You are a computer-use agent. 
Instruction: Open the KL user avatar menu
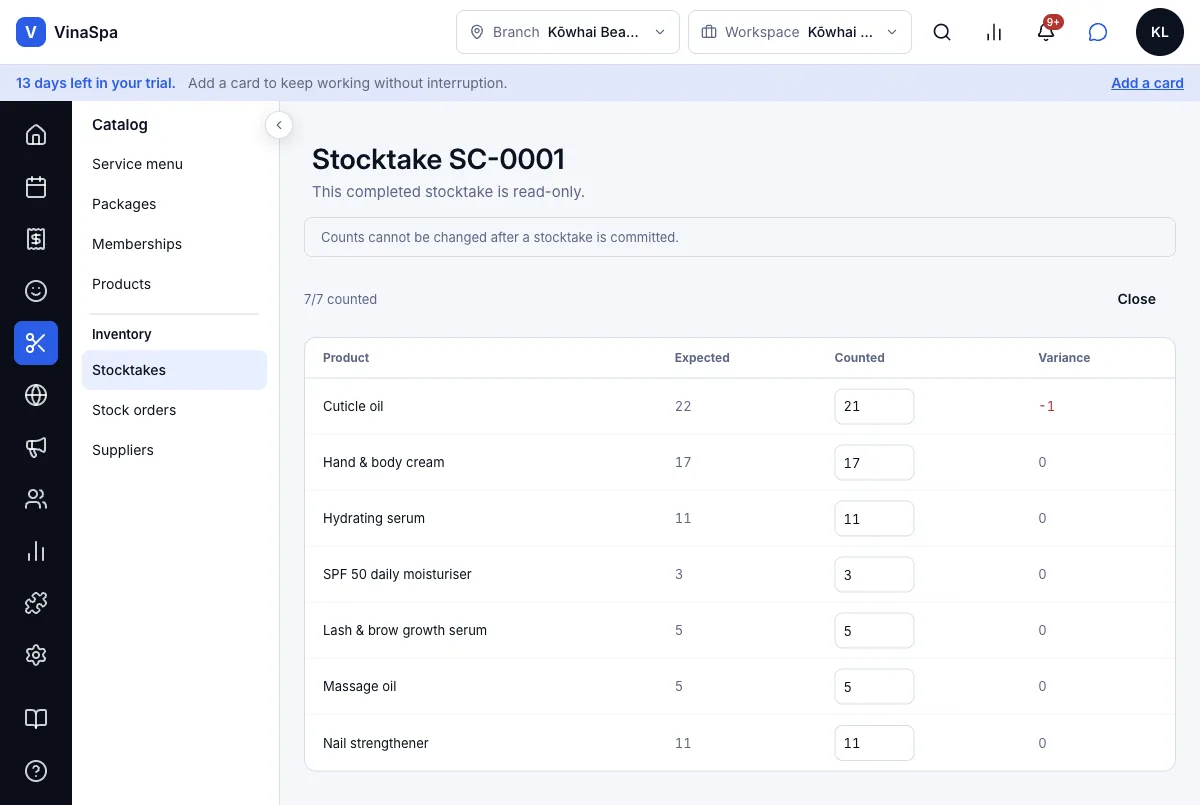tap(1160, 32)
